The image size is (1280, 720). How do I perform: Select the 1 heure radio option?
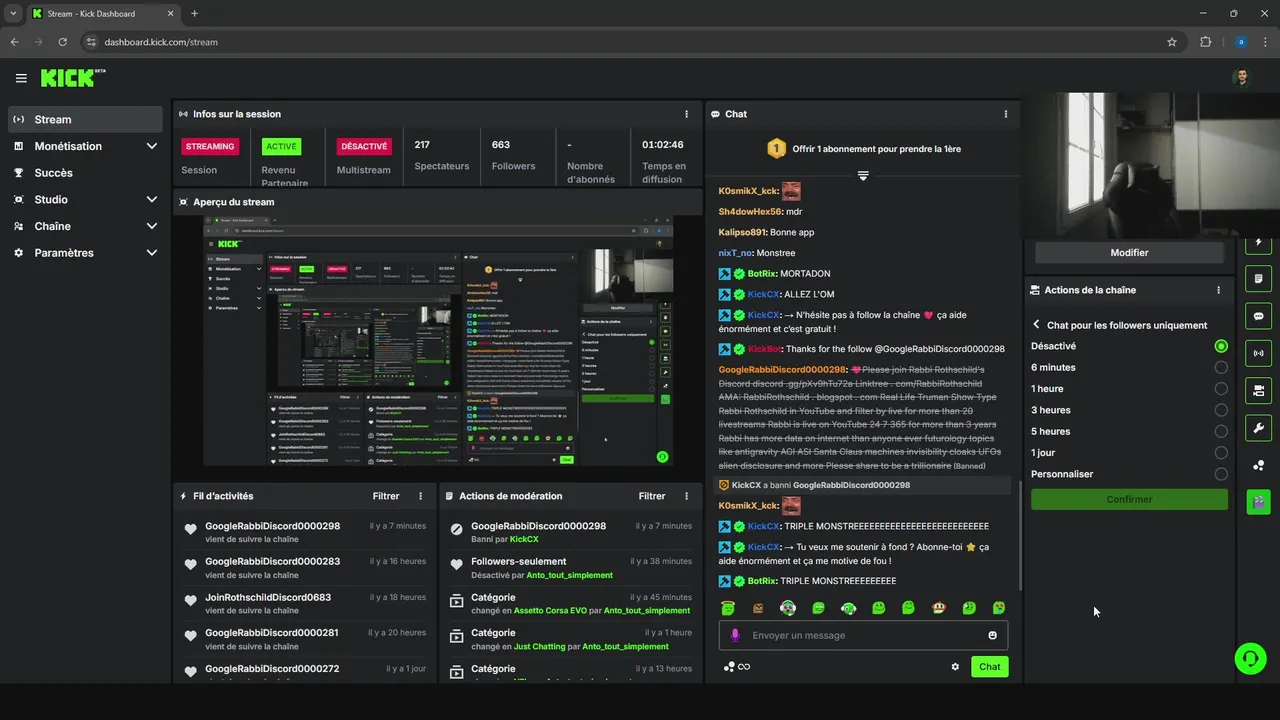(1221, 389)
